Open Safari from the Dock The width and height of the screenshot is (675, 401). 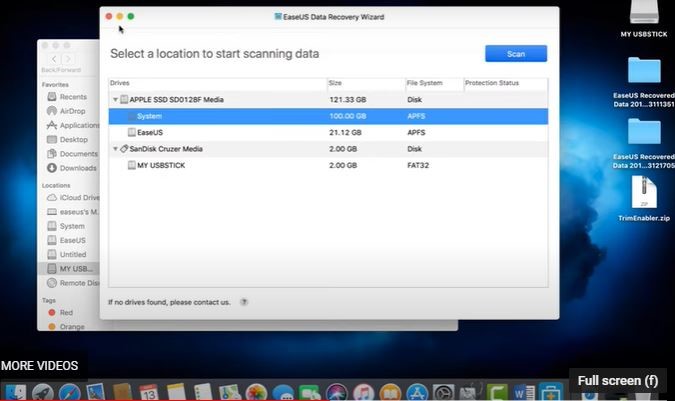(x=69, y=392)
